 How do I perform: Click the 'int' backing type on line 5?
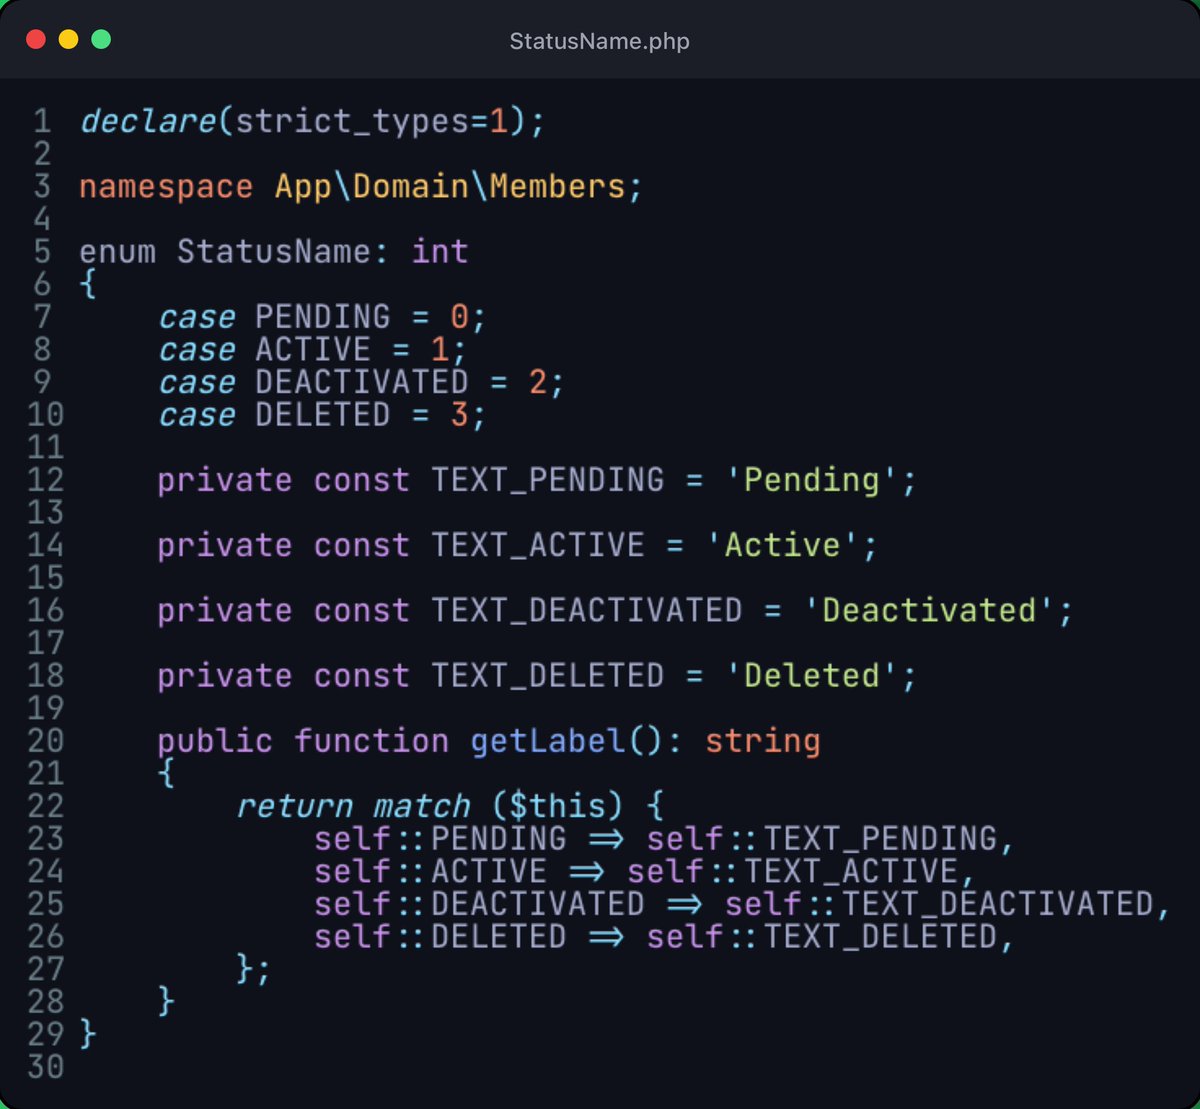tap(440, 251)
